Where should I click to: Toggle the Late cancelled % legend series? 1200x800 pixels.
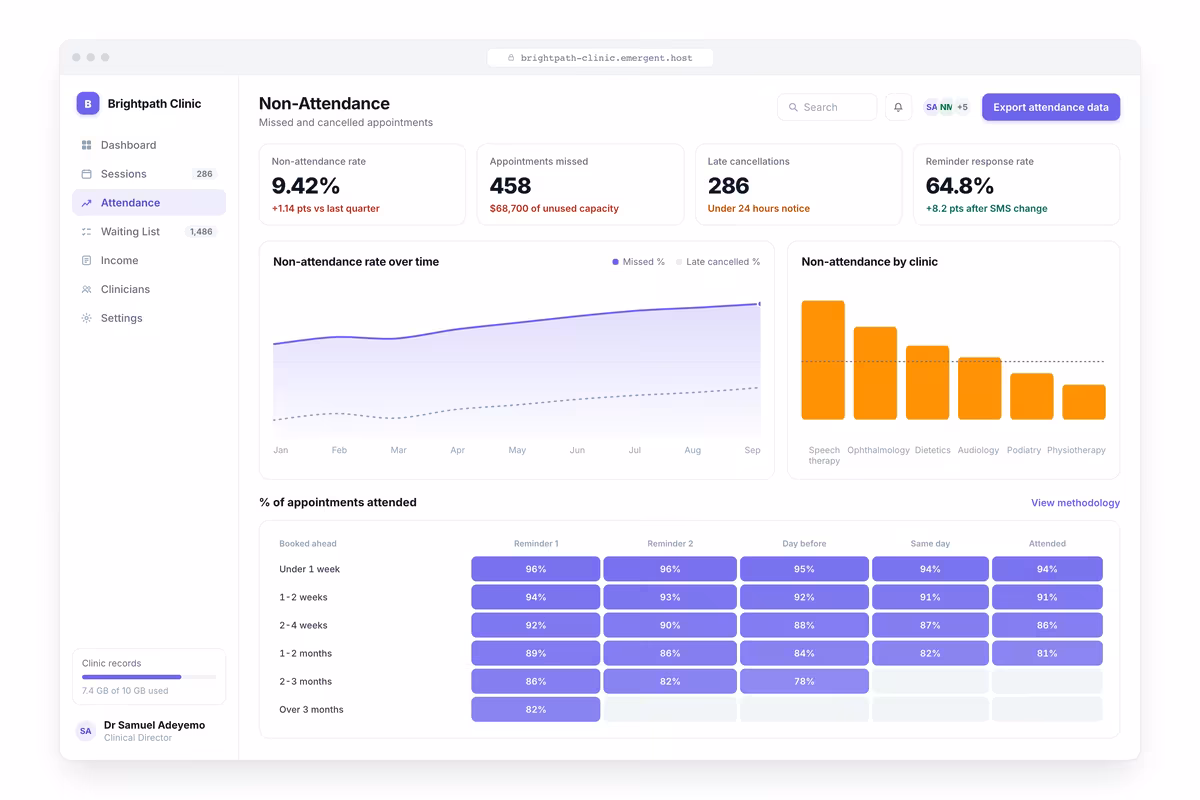tap(718, 262)
